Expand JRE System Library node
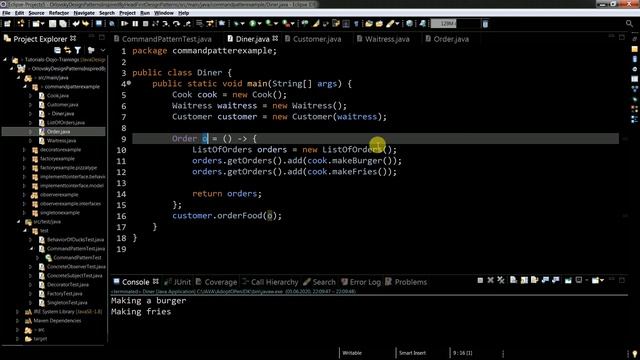 pyautogui.click(x=18, y=312)
